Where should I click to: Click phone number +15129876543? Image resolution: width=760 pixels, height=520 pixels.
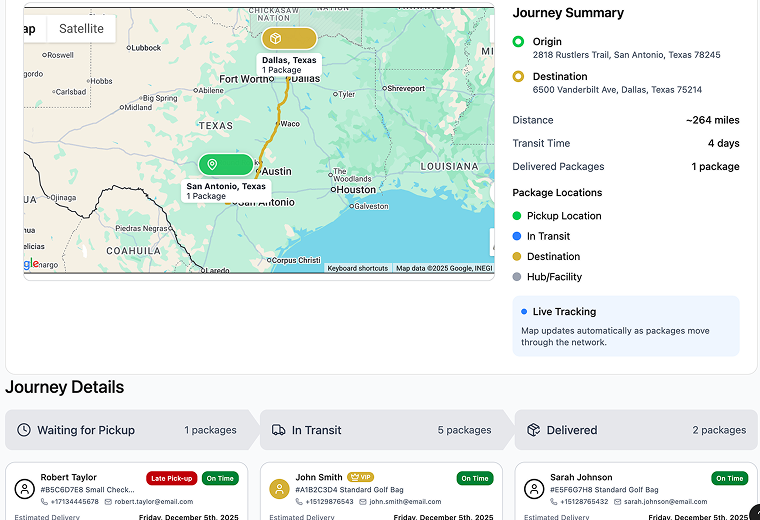pos(329,502)
